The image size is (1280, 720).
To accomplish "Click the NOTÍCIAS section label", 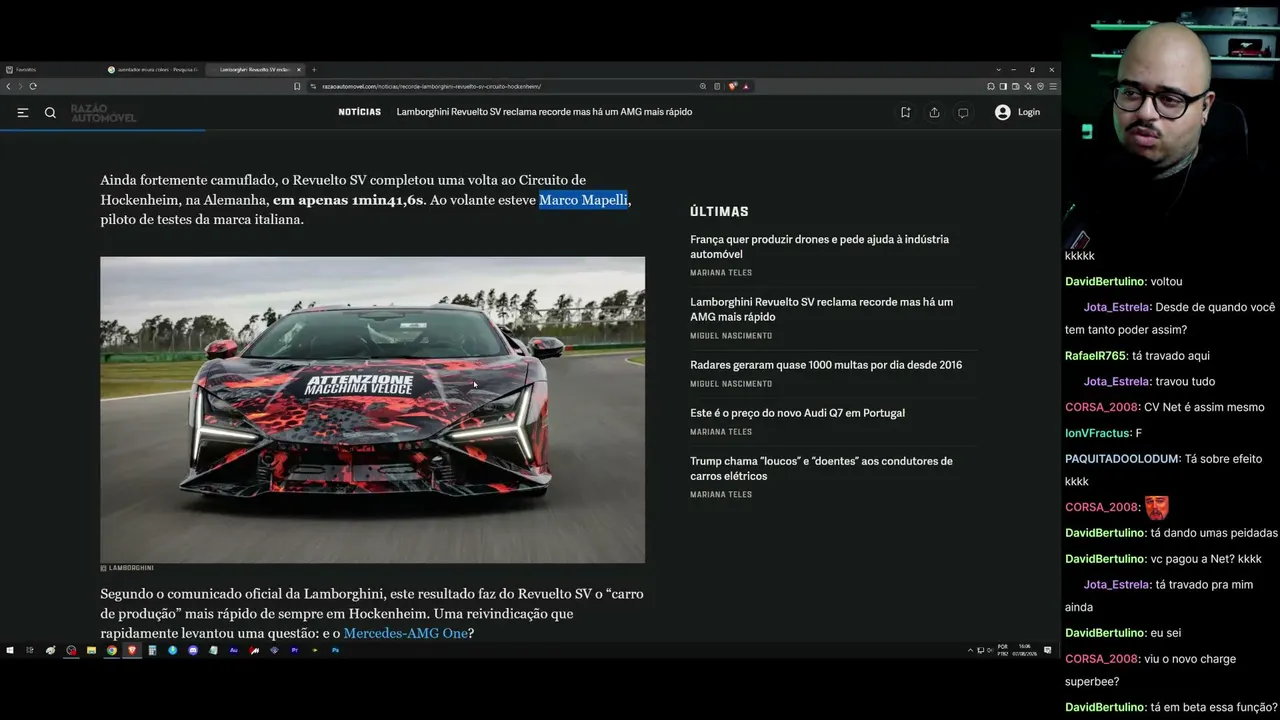I will click(x=360, y=112).
